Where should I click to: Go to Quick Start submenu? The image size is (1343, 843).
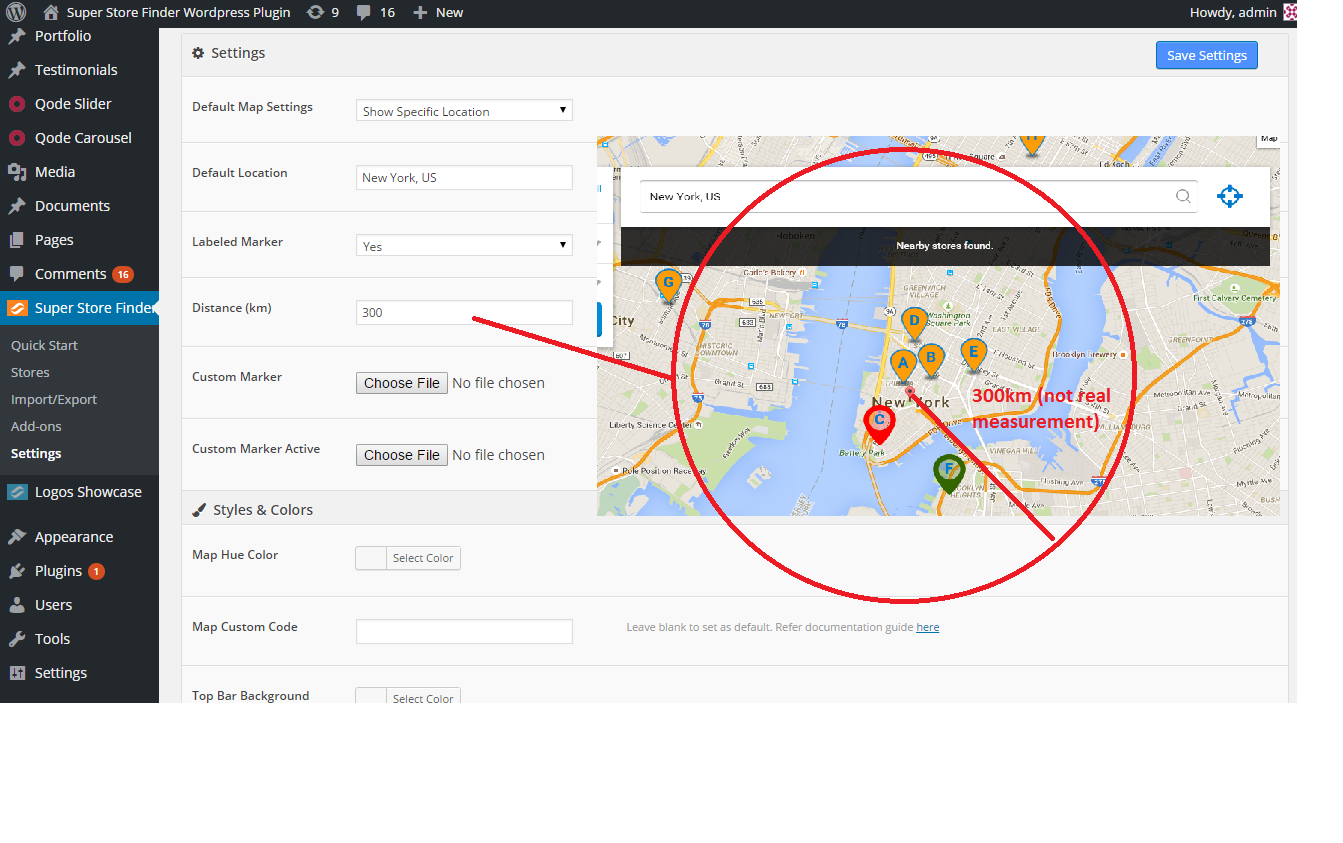pyautogui.click(x=44, y=345)
